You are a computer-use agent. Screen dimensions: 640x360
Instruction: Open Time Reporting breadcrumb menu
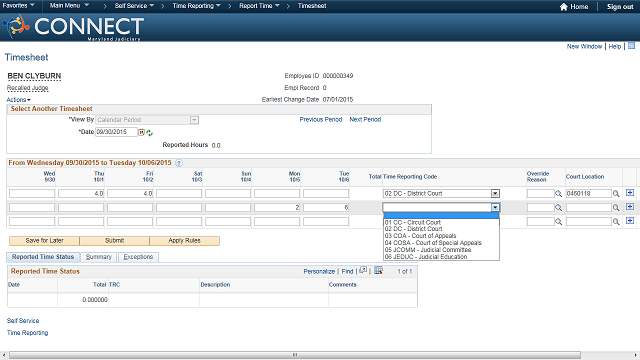(x=196, y=6)
